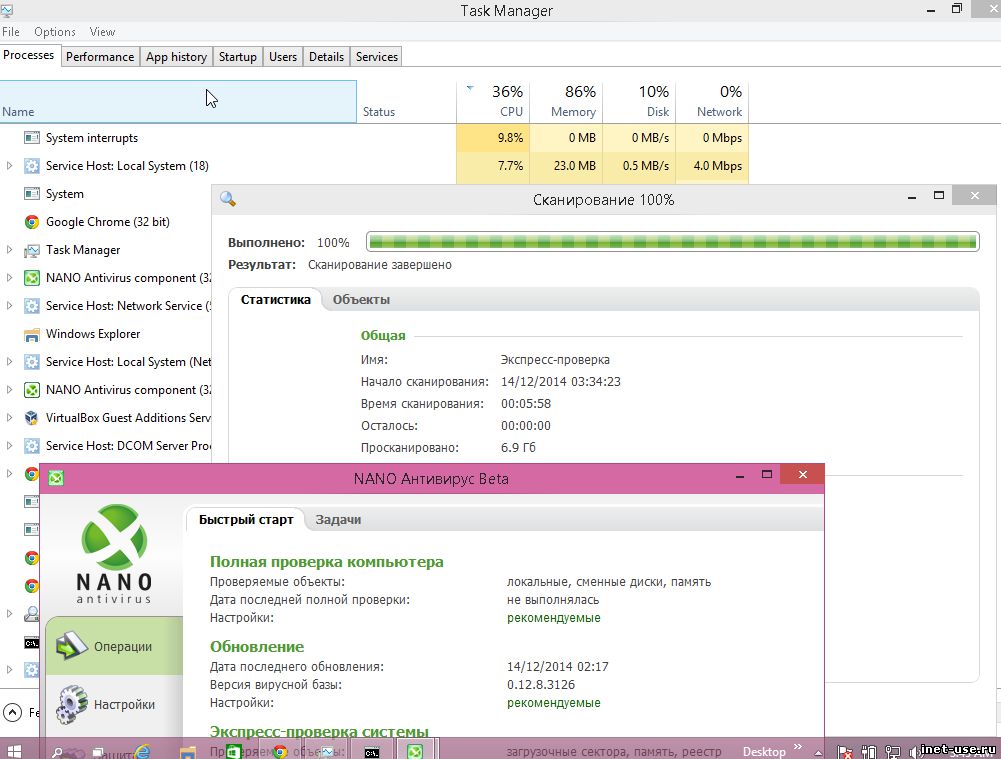1001x759 pixels.
Task: Click the gear icon of Service Host: Local System (18)
Action: pos(31,166)
